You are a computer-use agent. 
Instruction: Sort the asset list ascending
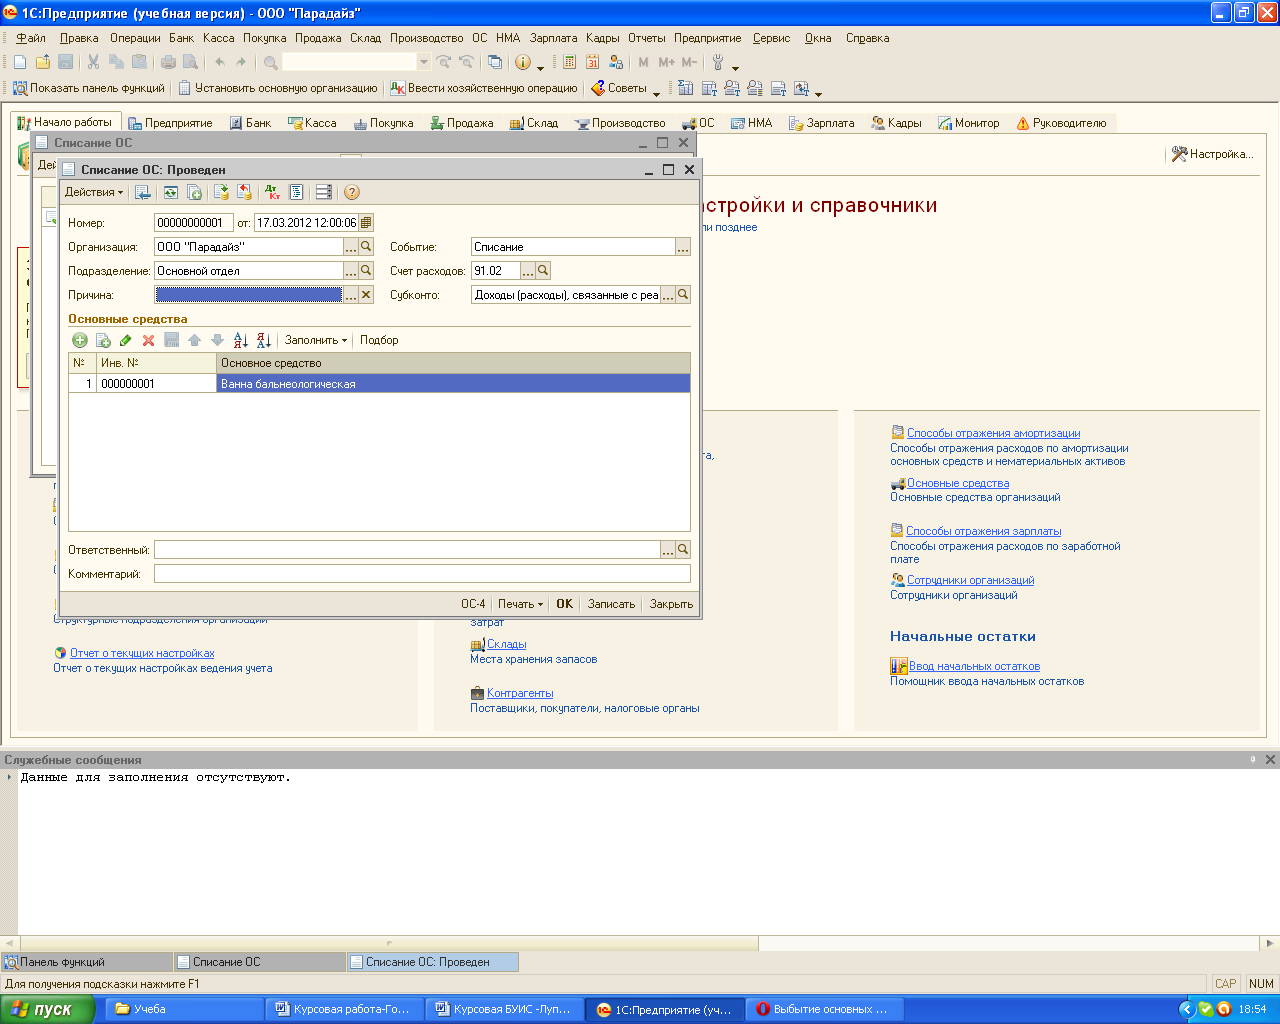240,340
